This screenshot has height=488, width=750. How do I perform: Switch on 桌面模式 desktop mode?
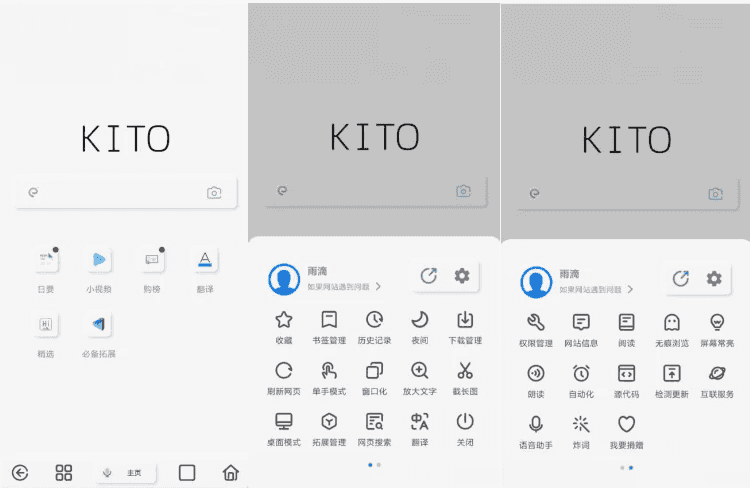(x=283, y=422)
